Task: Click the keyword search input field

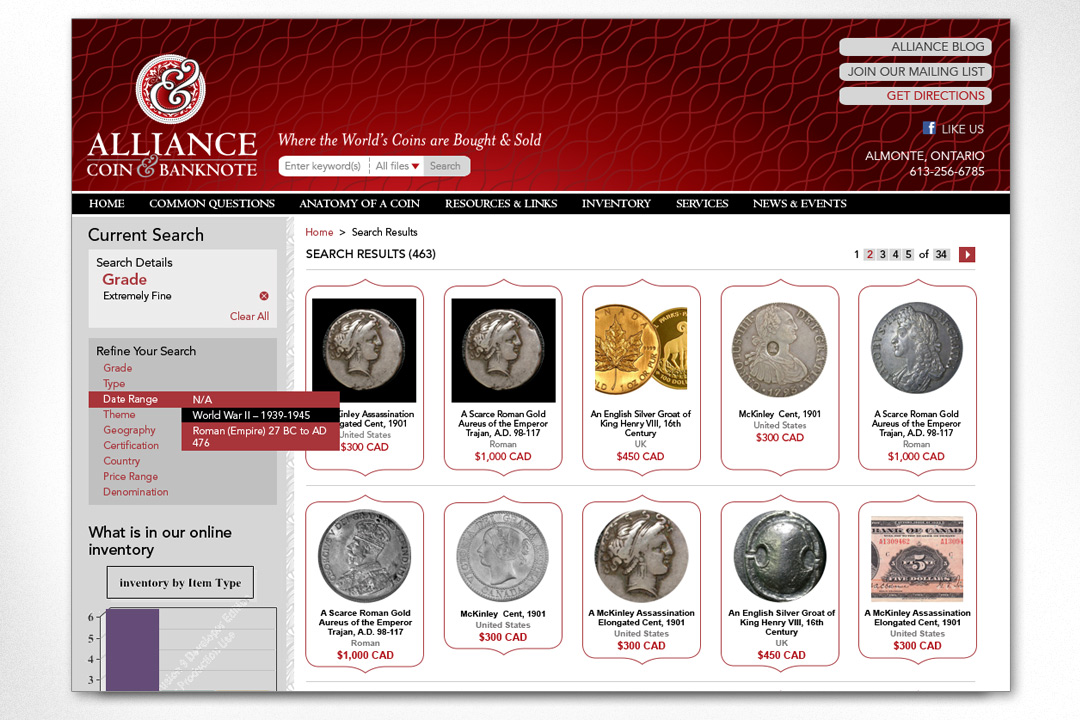Action: [323, 166]
